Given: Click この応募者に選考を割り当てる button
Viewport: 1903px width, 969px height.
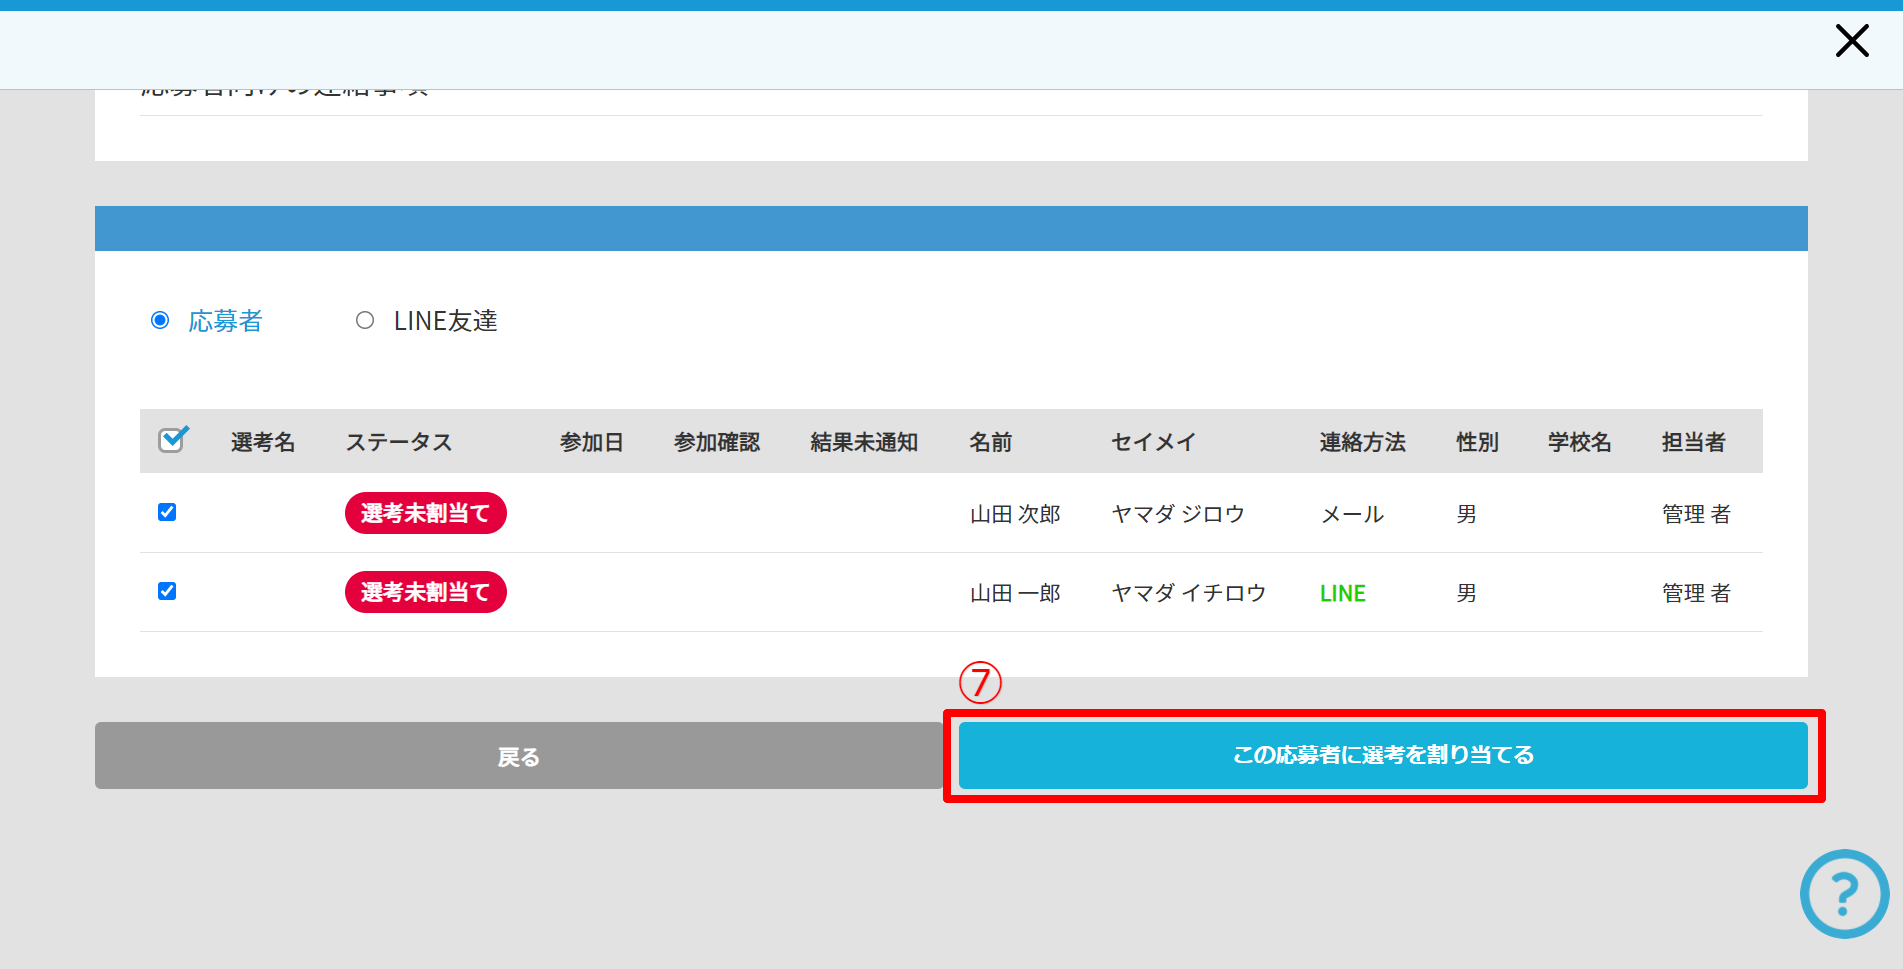Looking at the screenshot, I should 1382,755.
